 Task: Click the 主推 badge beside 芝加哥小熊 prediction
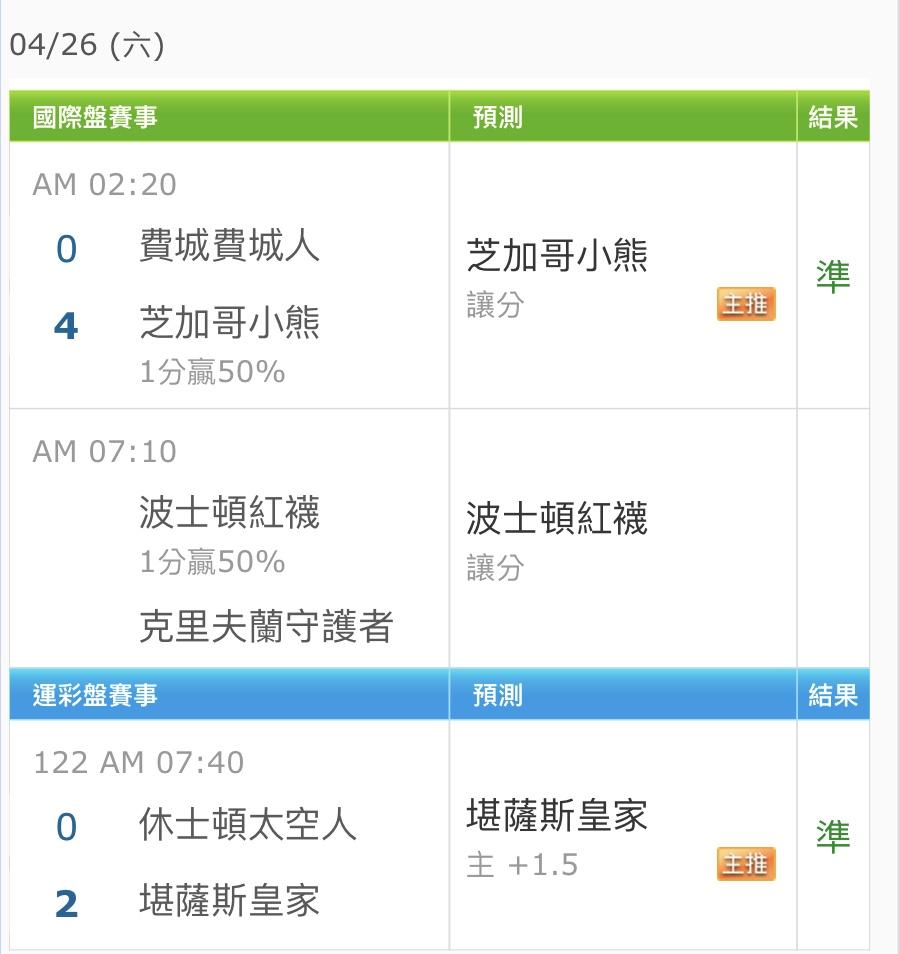coord(745,304)
